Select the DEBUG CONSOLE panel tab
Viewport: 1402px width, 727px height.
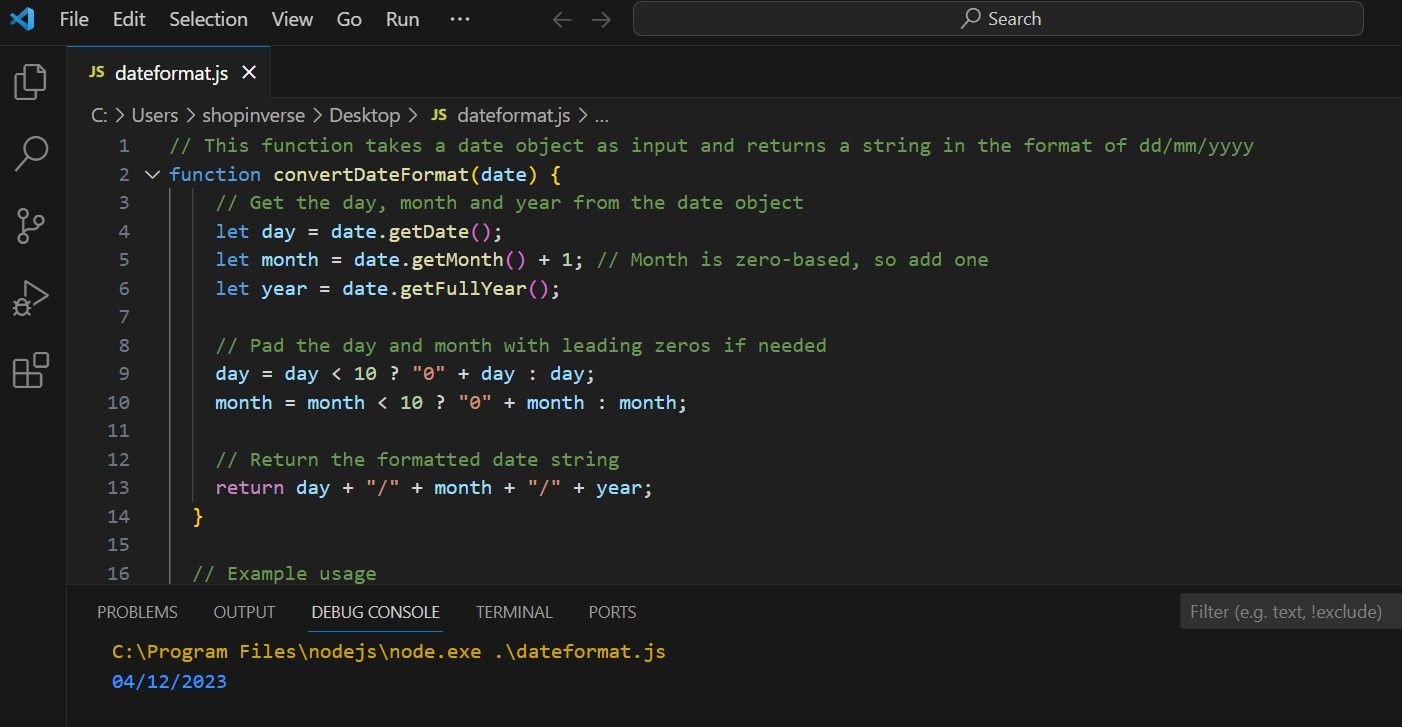375,612
